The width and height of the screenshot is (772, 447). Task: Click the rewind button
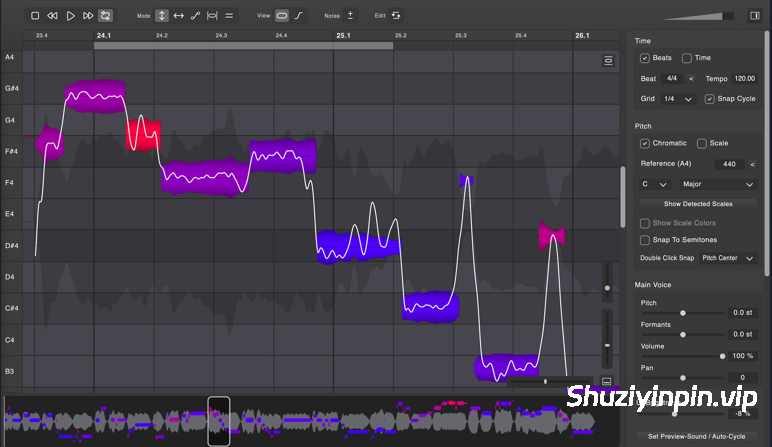click(52, 16)
